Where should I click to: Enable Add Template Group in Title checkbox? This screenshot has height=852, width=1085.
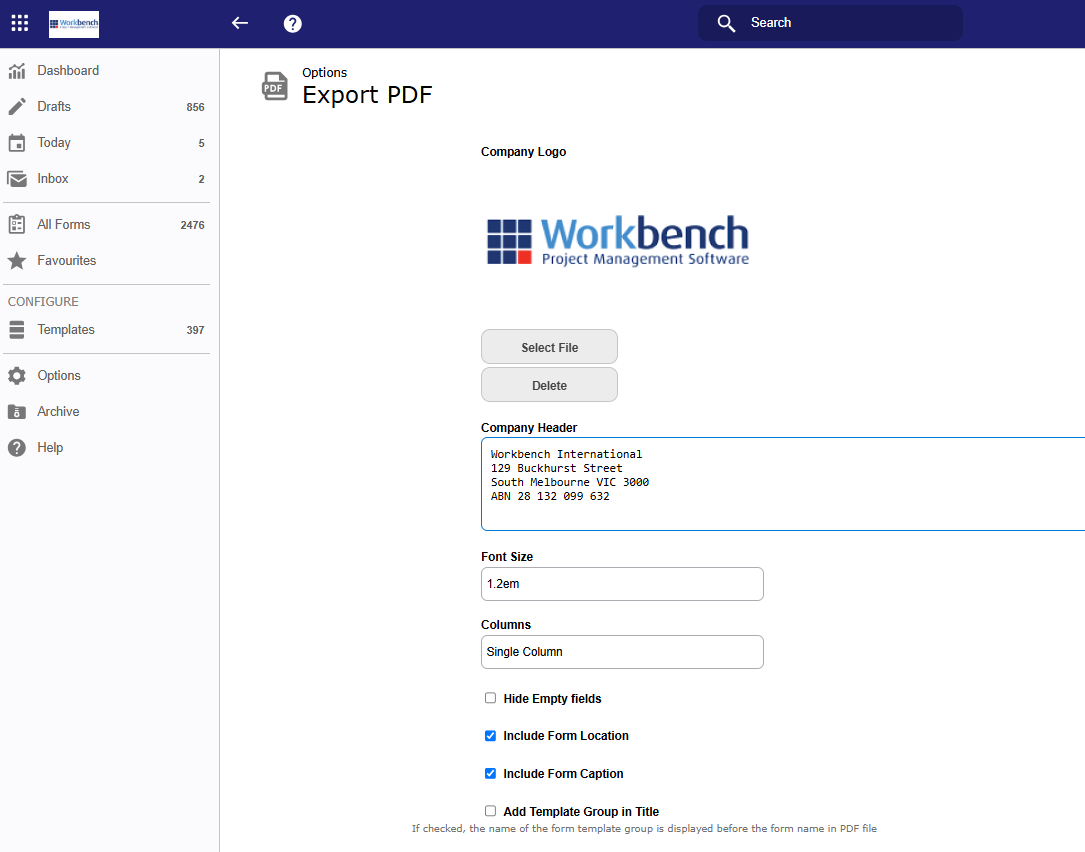click(491, 811)
